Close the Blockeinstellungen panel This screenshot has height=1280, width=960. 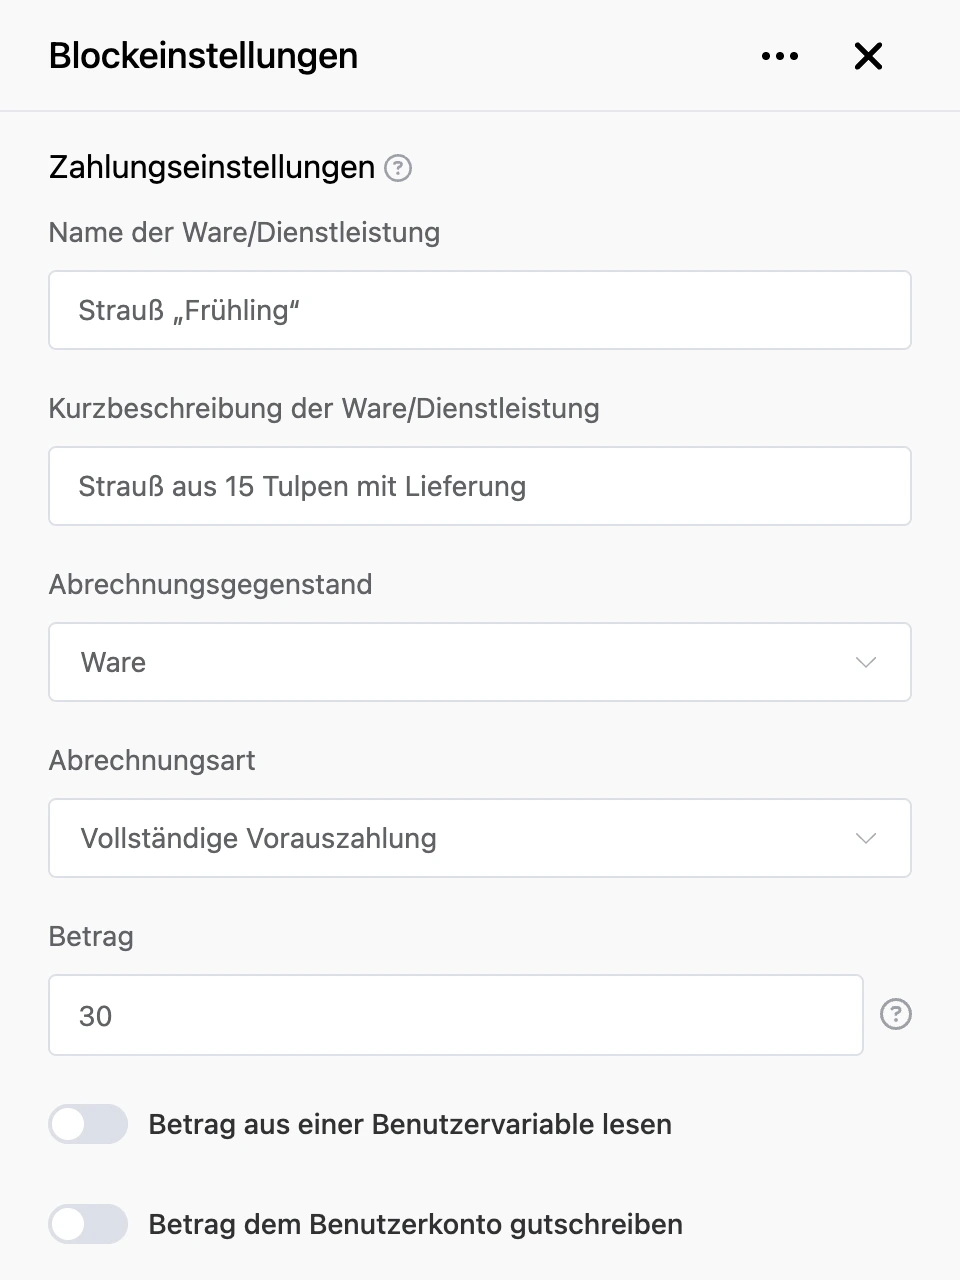point(868,56)
